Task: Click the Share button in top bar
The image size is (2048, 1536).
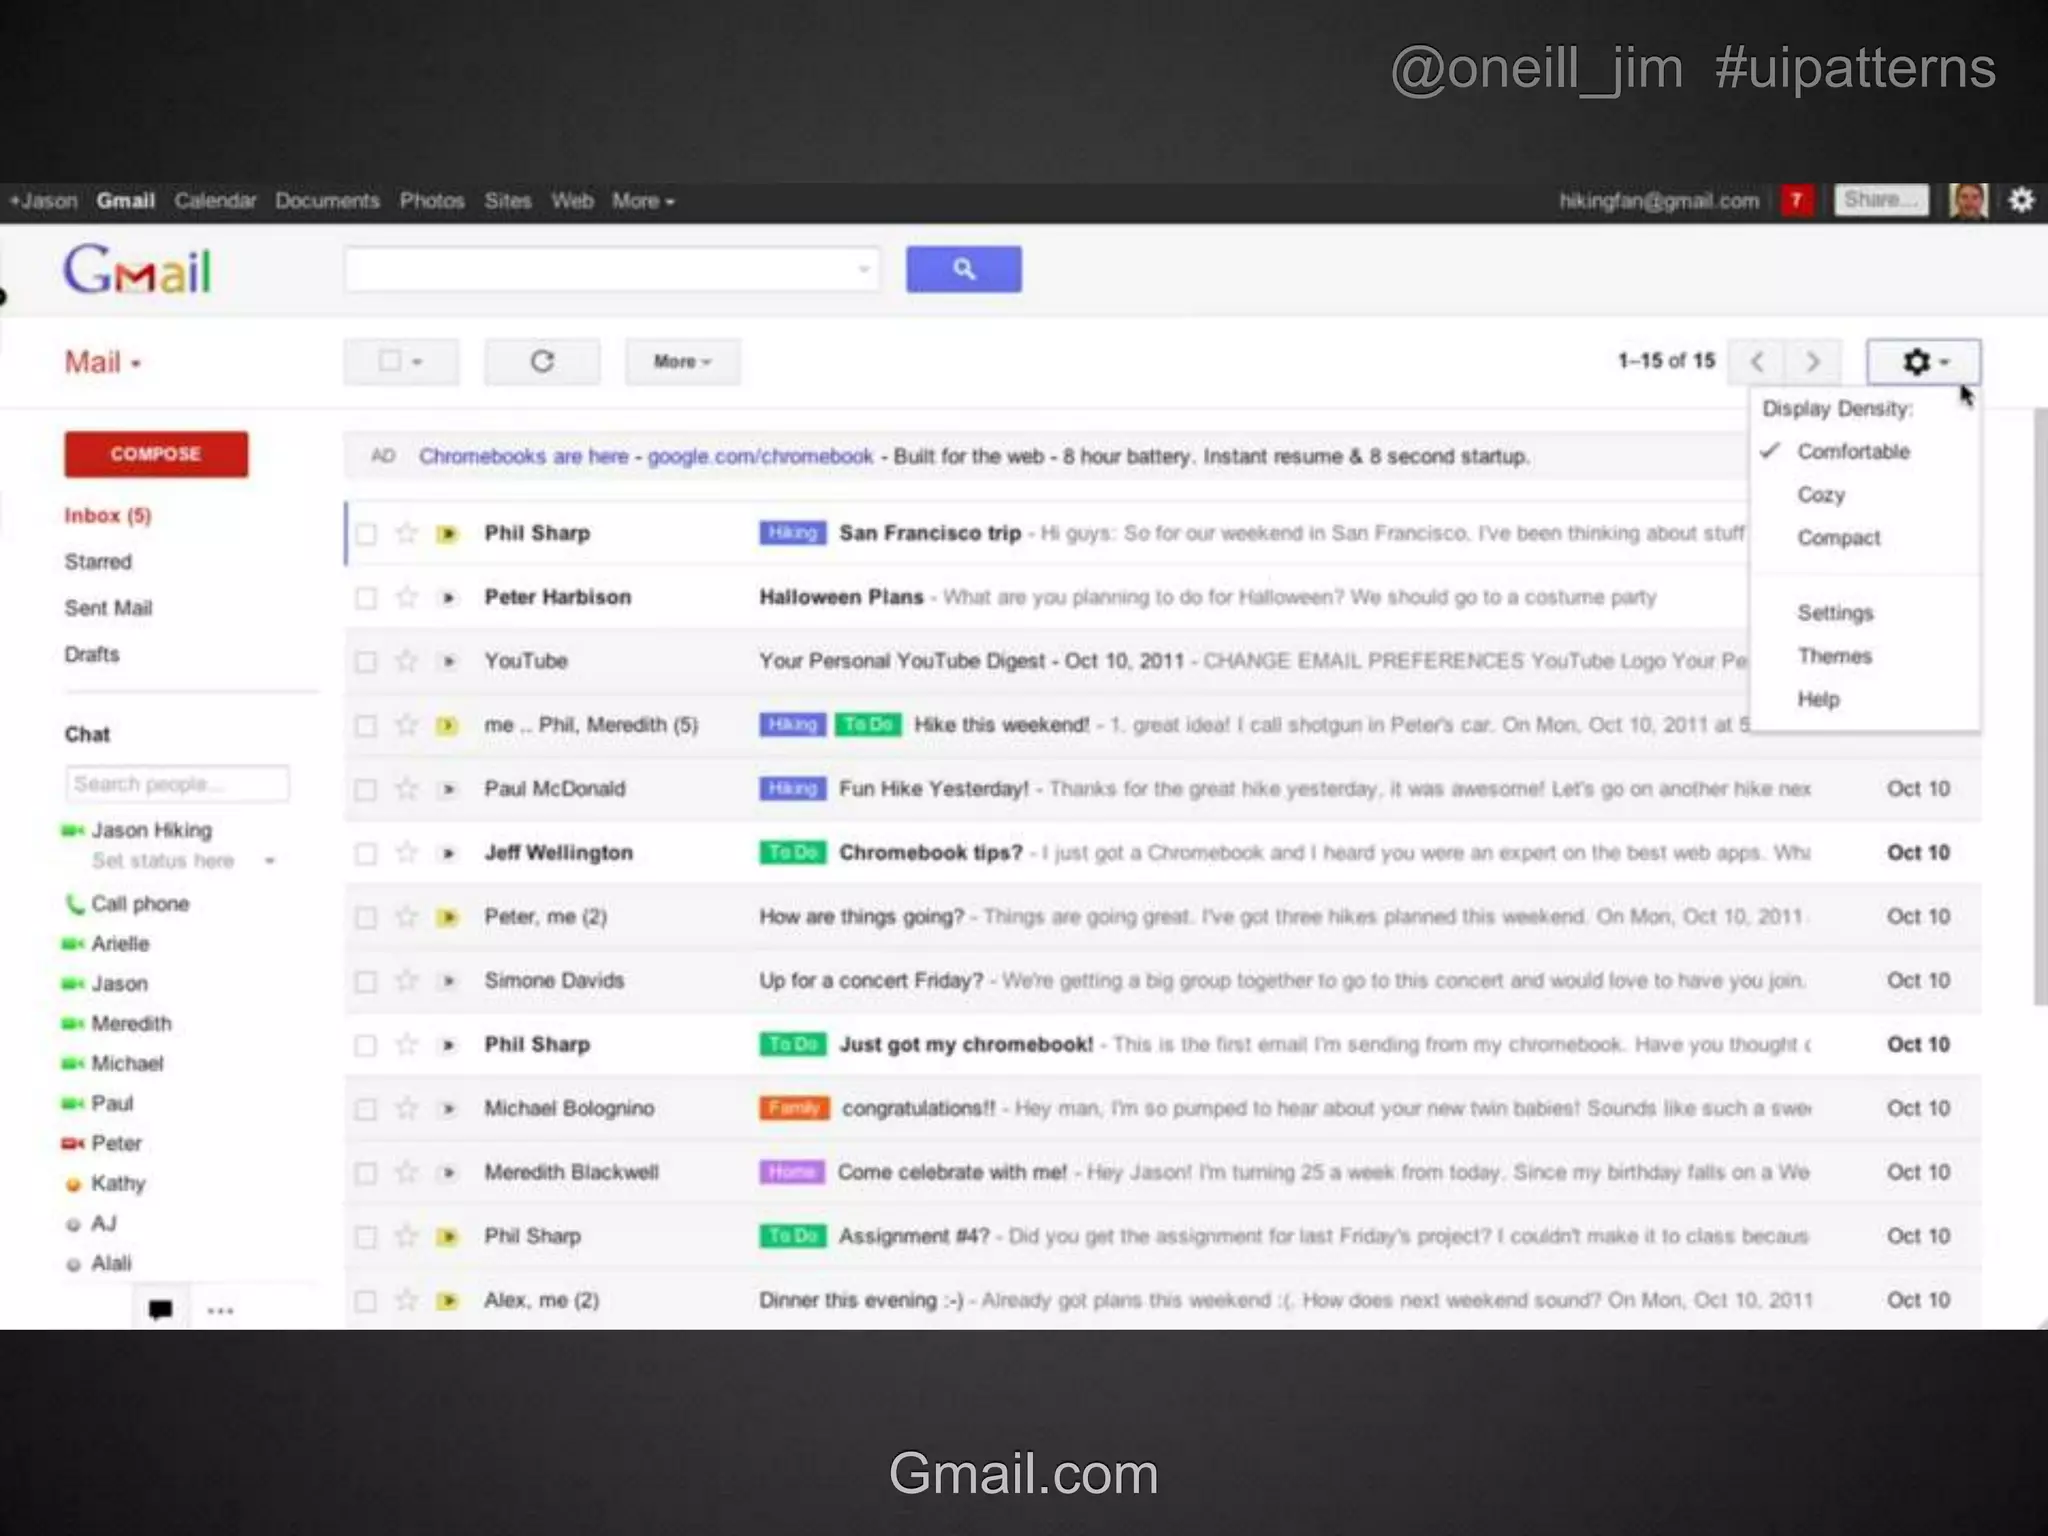Action: [1881, 200]
